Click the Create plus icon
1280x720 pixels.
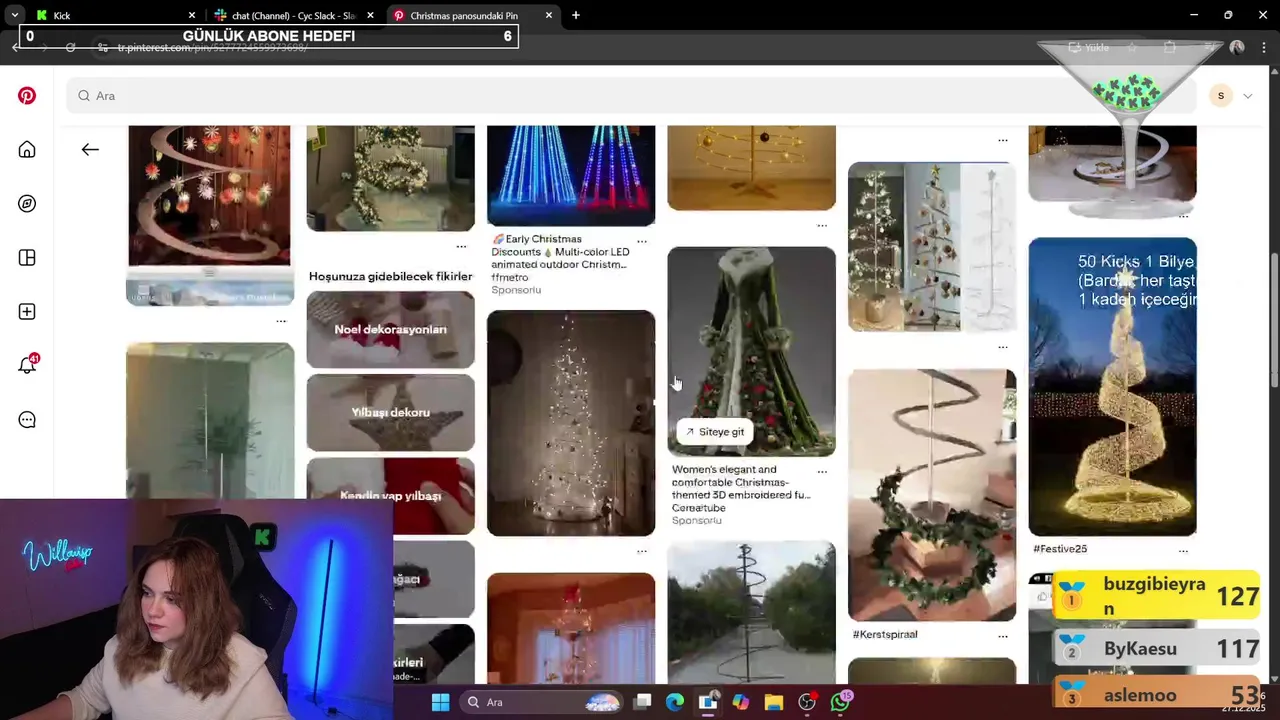(27, 312)
